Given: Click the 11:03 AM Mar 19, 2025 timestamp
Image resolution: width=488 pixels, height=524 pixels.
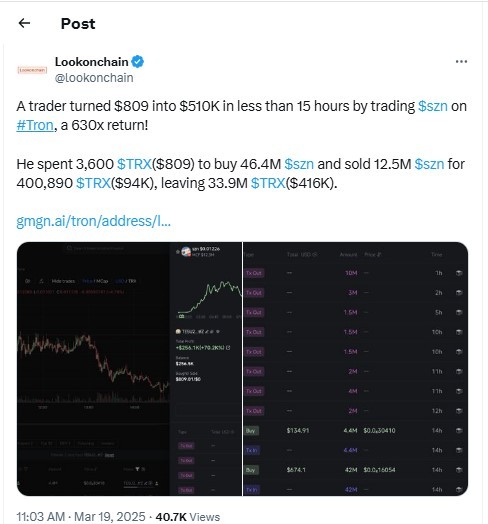Looking at the screenshot, I should click(81, 517).
